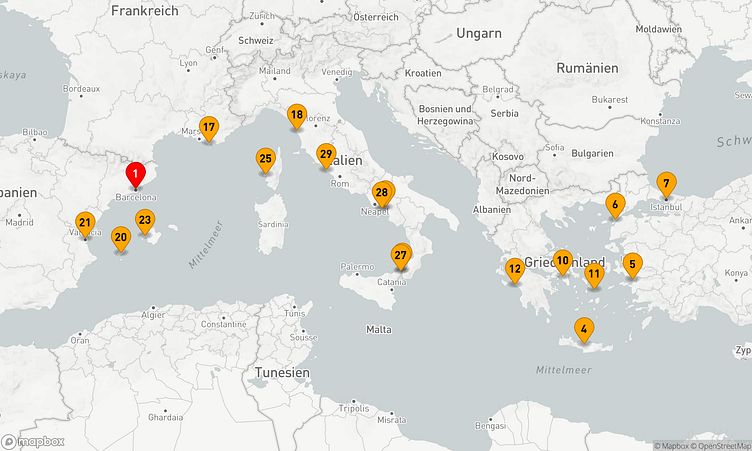The height and width of the screenshot is (451, 752).
Task: Click marker 12 in western Greece
Action: [514, 269]
